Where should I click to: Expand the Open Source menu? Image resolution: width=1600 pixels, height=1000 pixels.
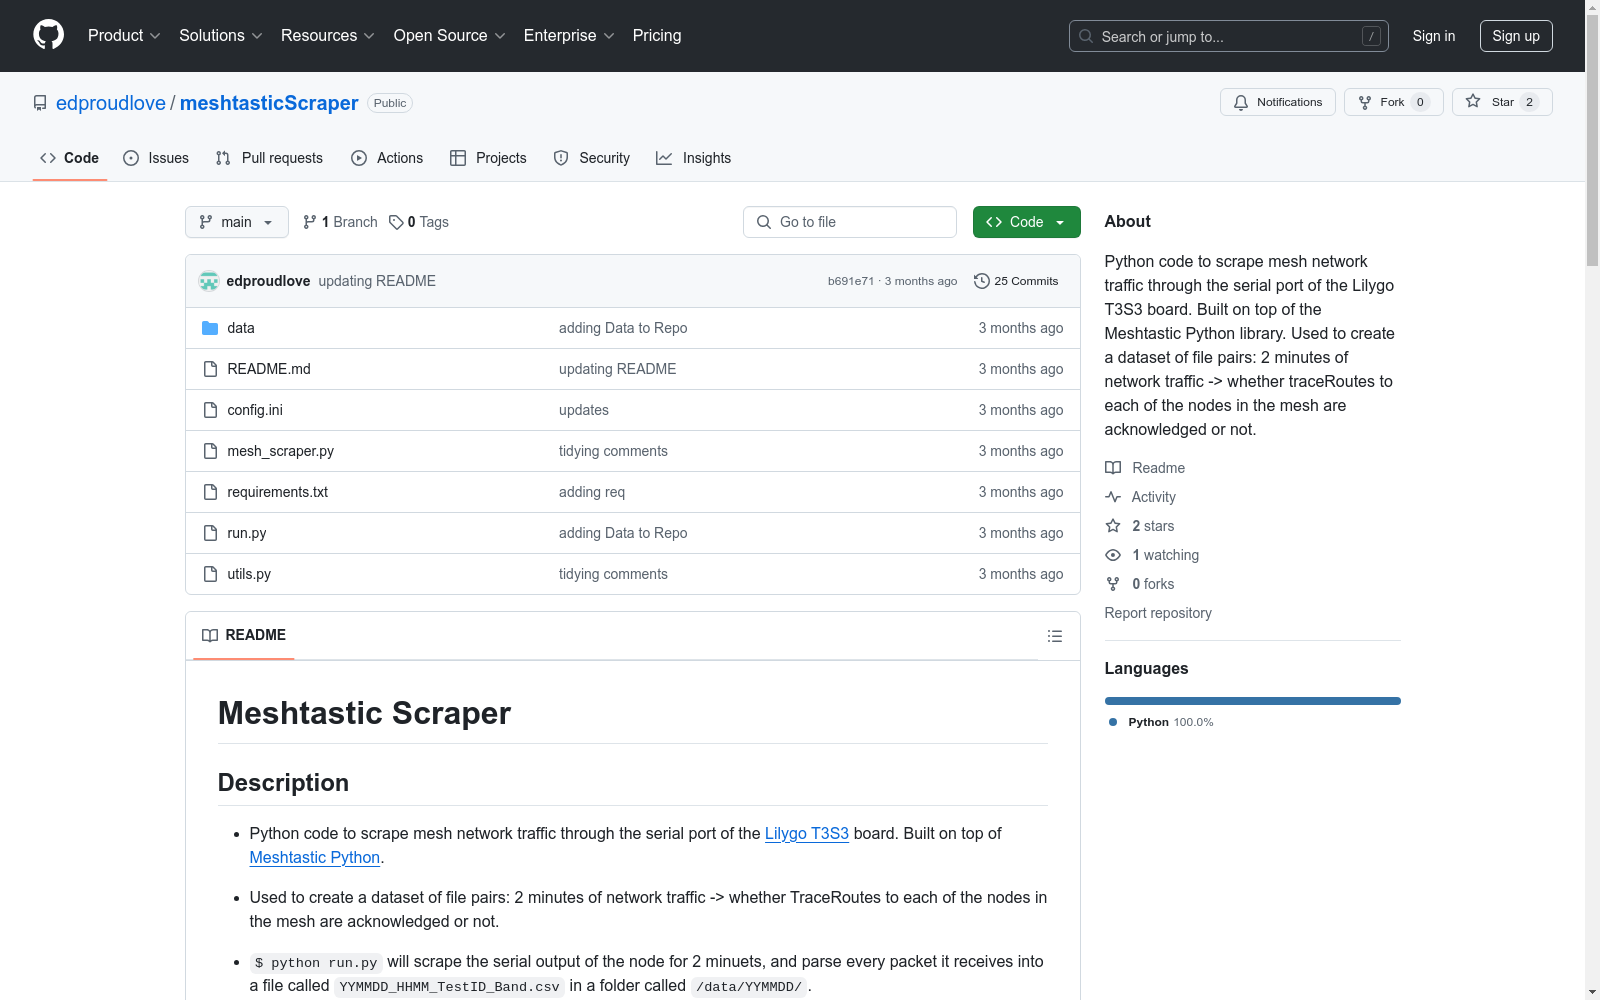[450, 36]
